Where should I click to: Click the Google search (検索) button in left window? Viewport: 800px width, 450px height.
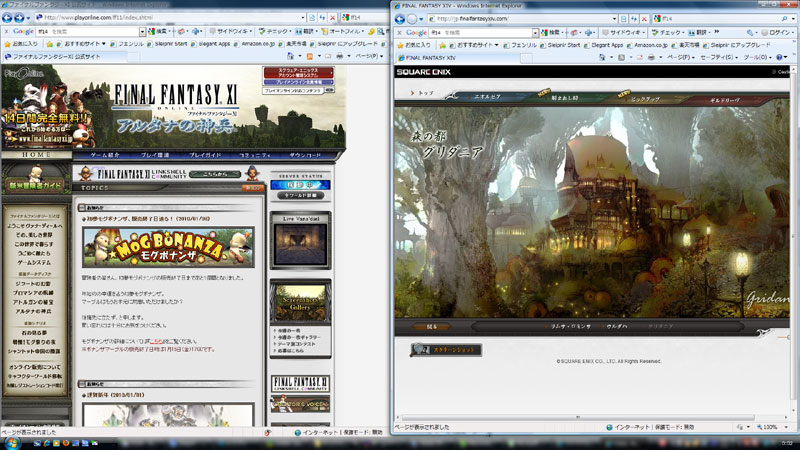click(x=158, y=31)
